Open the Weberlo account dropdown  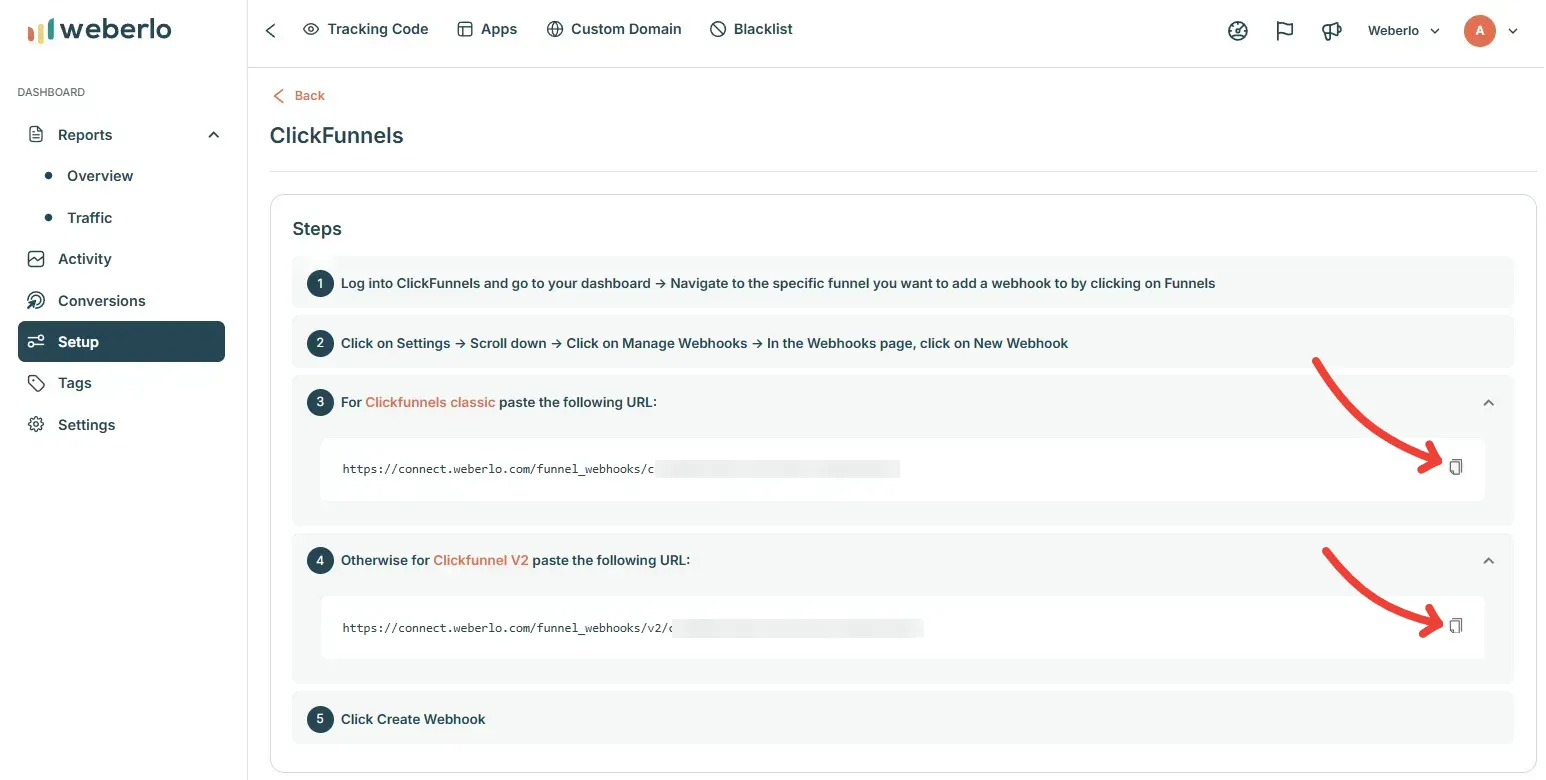(1404, 31)
